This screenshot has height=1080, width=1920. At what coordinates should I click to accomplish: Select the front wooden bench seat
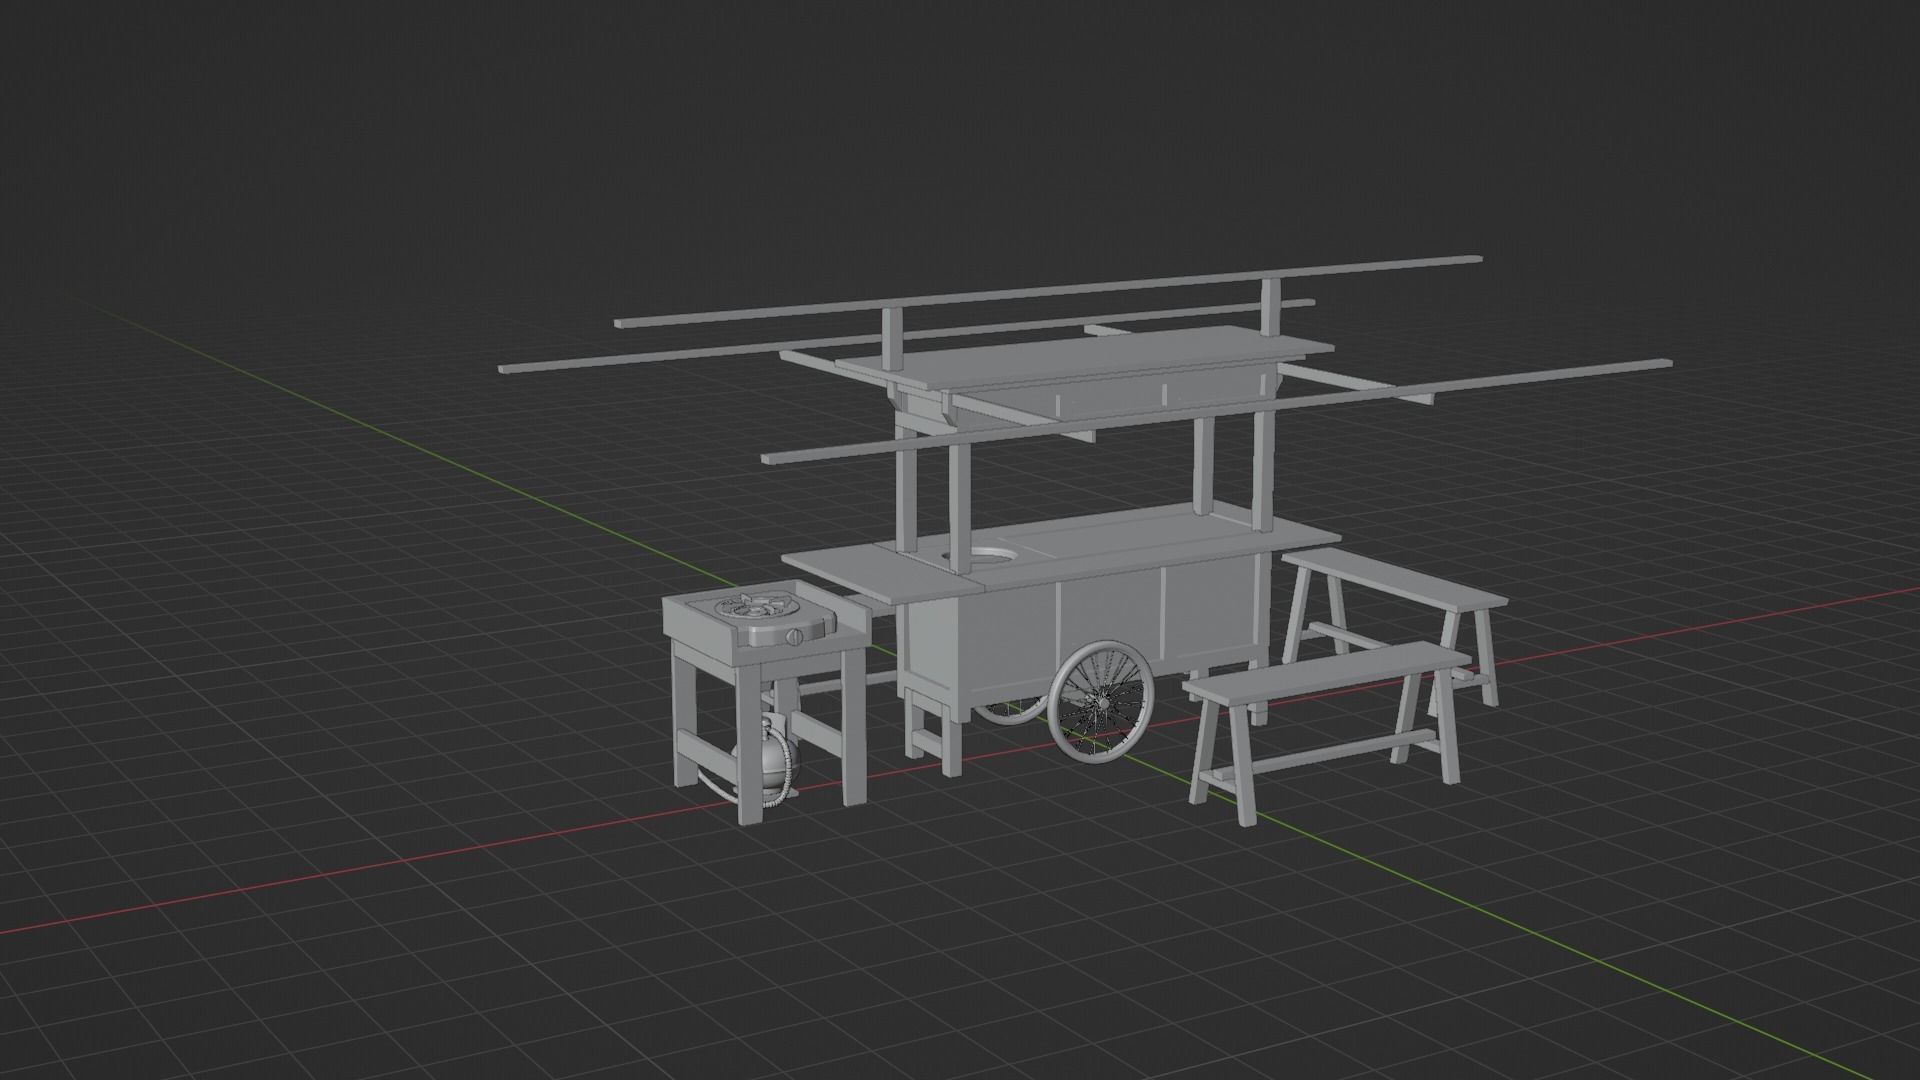pos(1325,671)
